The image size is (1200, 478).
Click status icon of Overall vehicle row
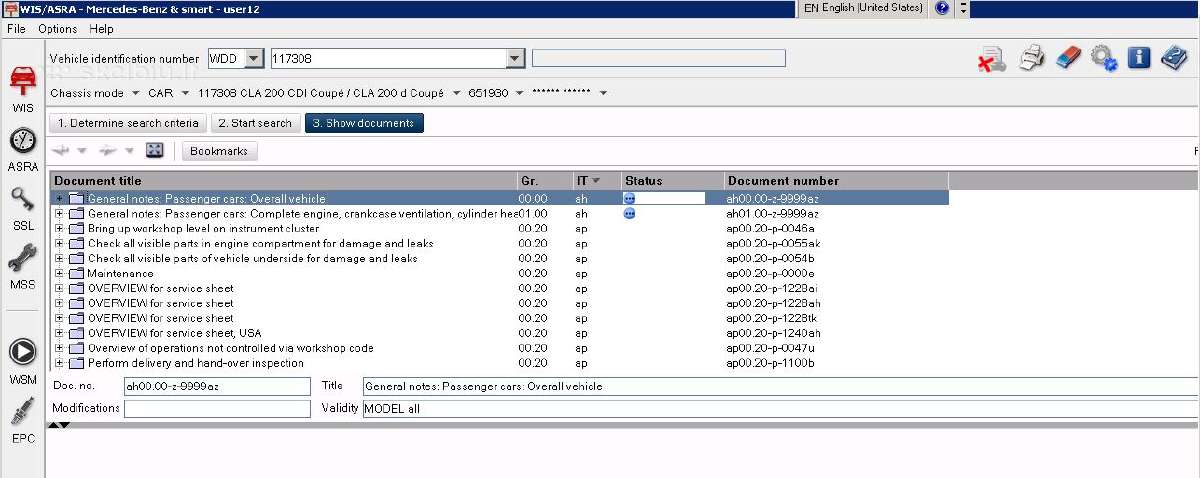pos(629,199)
